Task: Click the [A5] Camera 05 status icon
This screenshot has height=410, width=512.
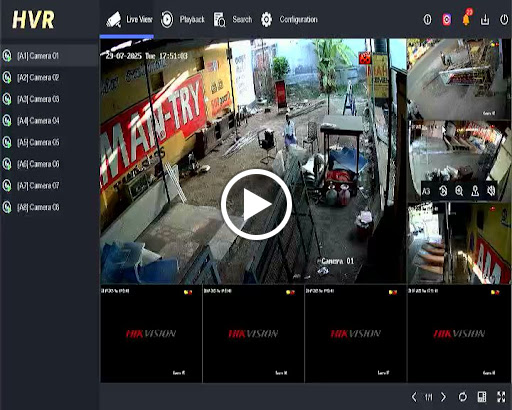Action: pyautogui.click(x=7, y=142)
